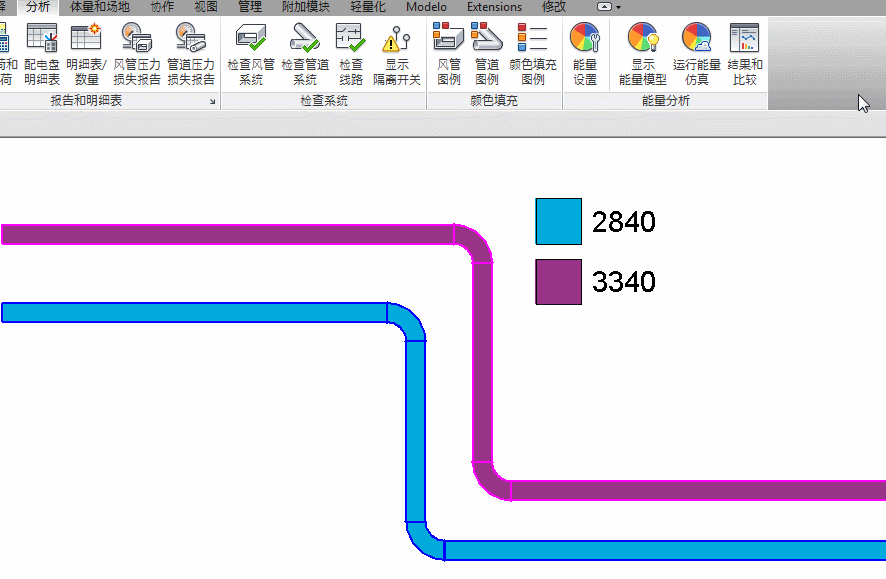The width and height of the screenshot is (886, 579).
Task: Select the blue lower horizontal duct
Action: 665,550
